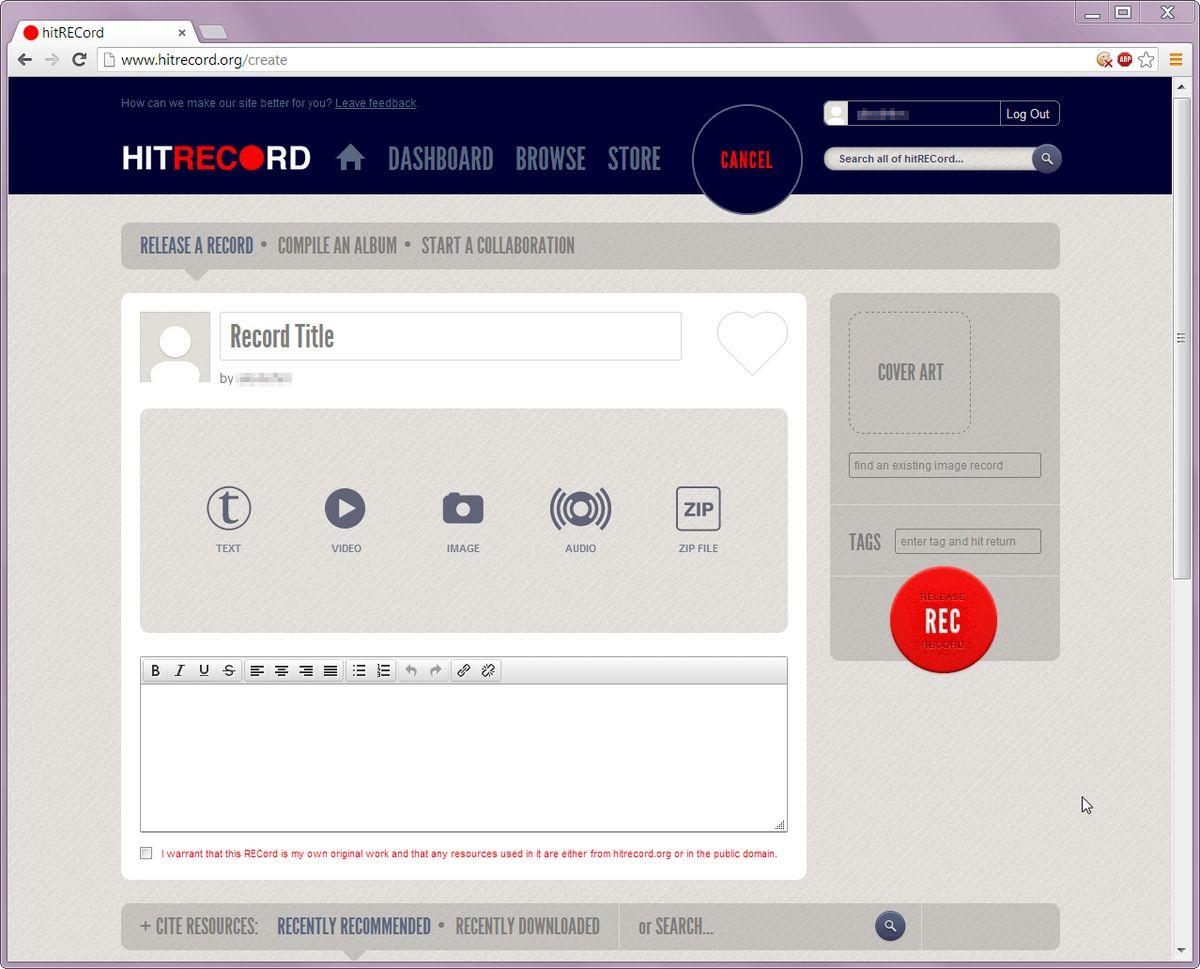Align text right in the editor
Viewport: 1200px width, 969px height.
[x=306, y=670]
